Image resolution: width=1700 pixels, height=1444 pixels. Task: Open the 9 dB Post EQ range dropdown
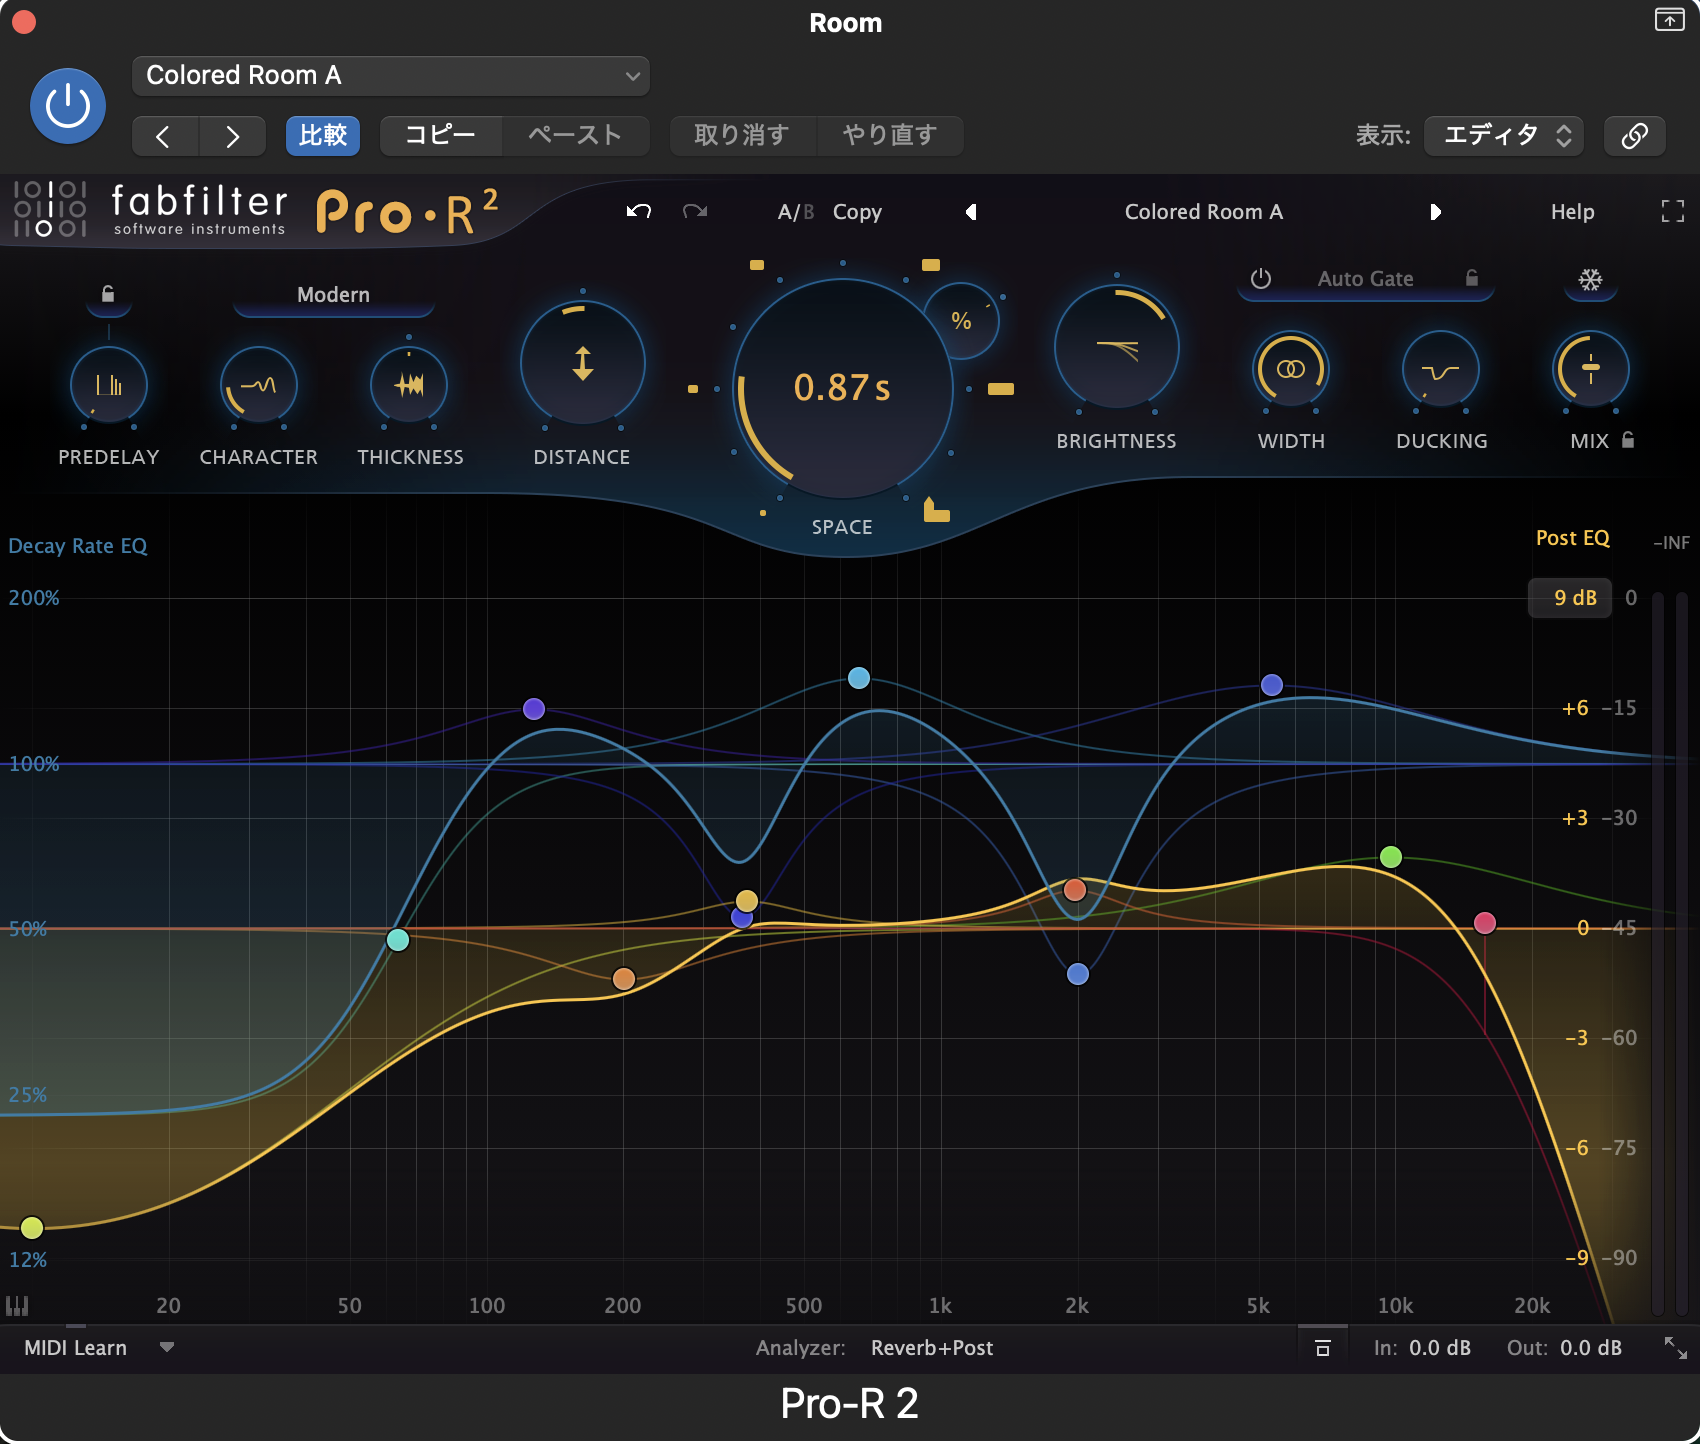point(1570,598)
